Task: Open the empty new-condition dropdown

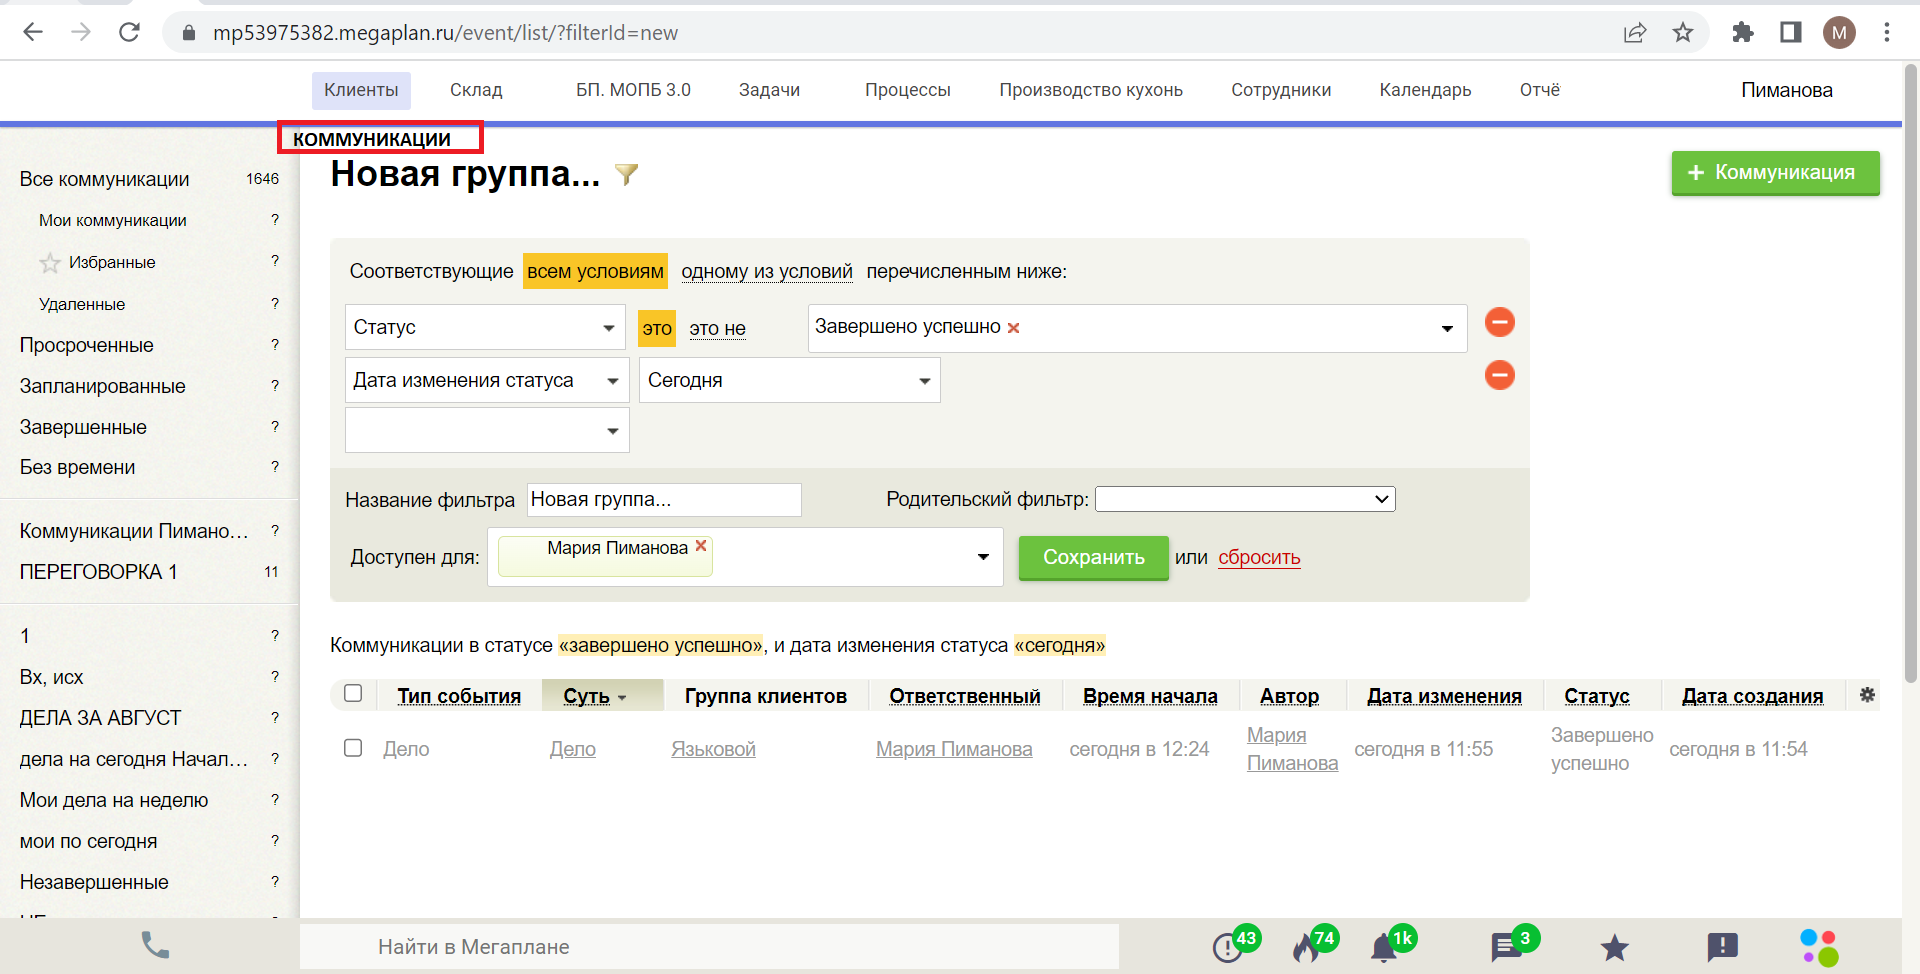Action: point(487,430)
